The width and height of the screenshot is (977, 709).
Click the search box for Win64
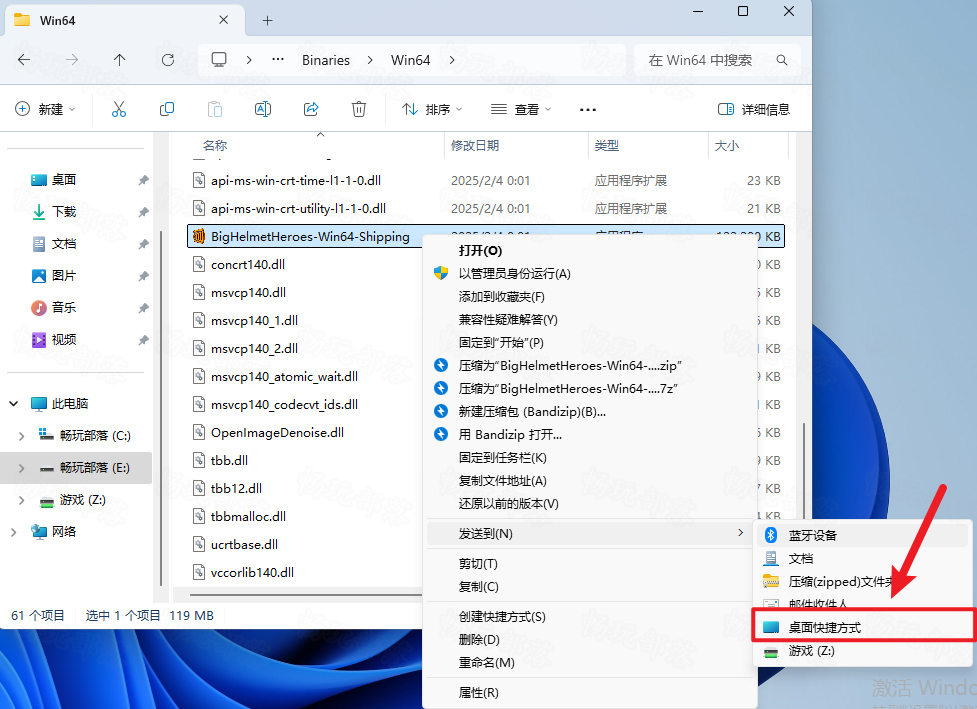click(717, 60)
